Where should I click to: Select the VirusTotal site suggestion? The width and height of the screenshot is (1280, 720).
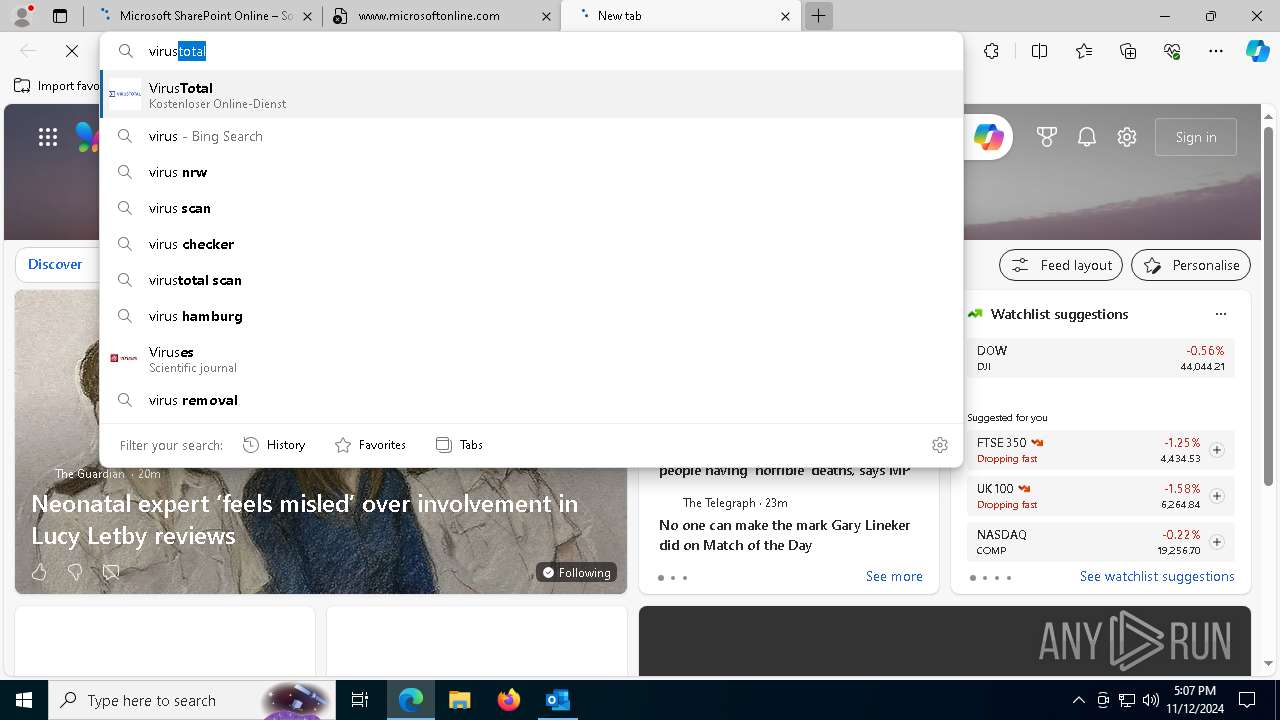[531, 95]
